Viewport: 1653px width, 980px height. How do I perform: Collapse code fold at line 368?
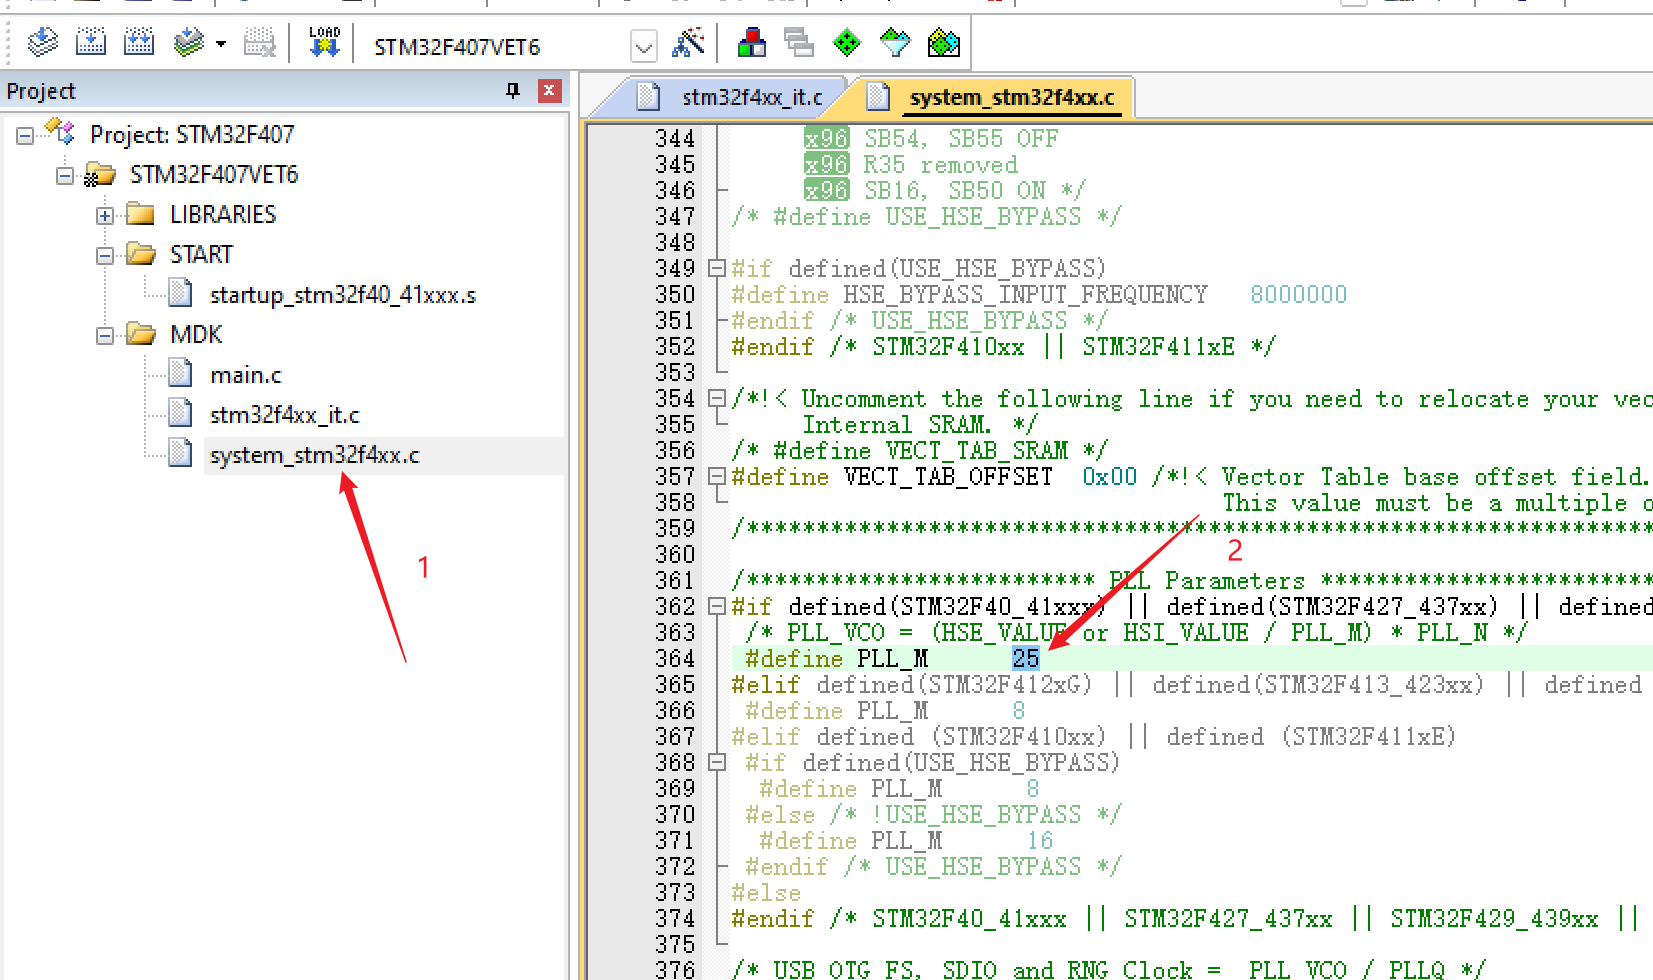tap(716, 762)
